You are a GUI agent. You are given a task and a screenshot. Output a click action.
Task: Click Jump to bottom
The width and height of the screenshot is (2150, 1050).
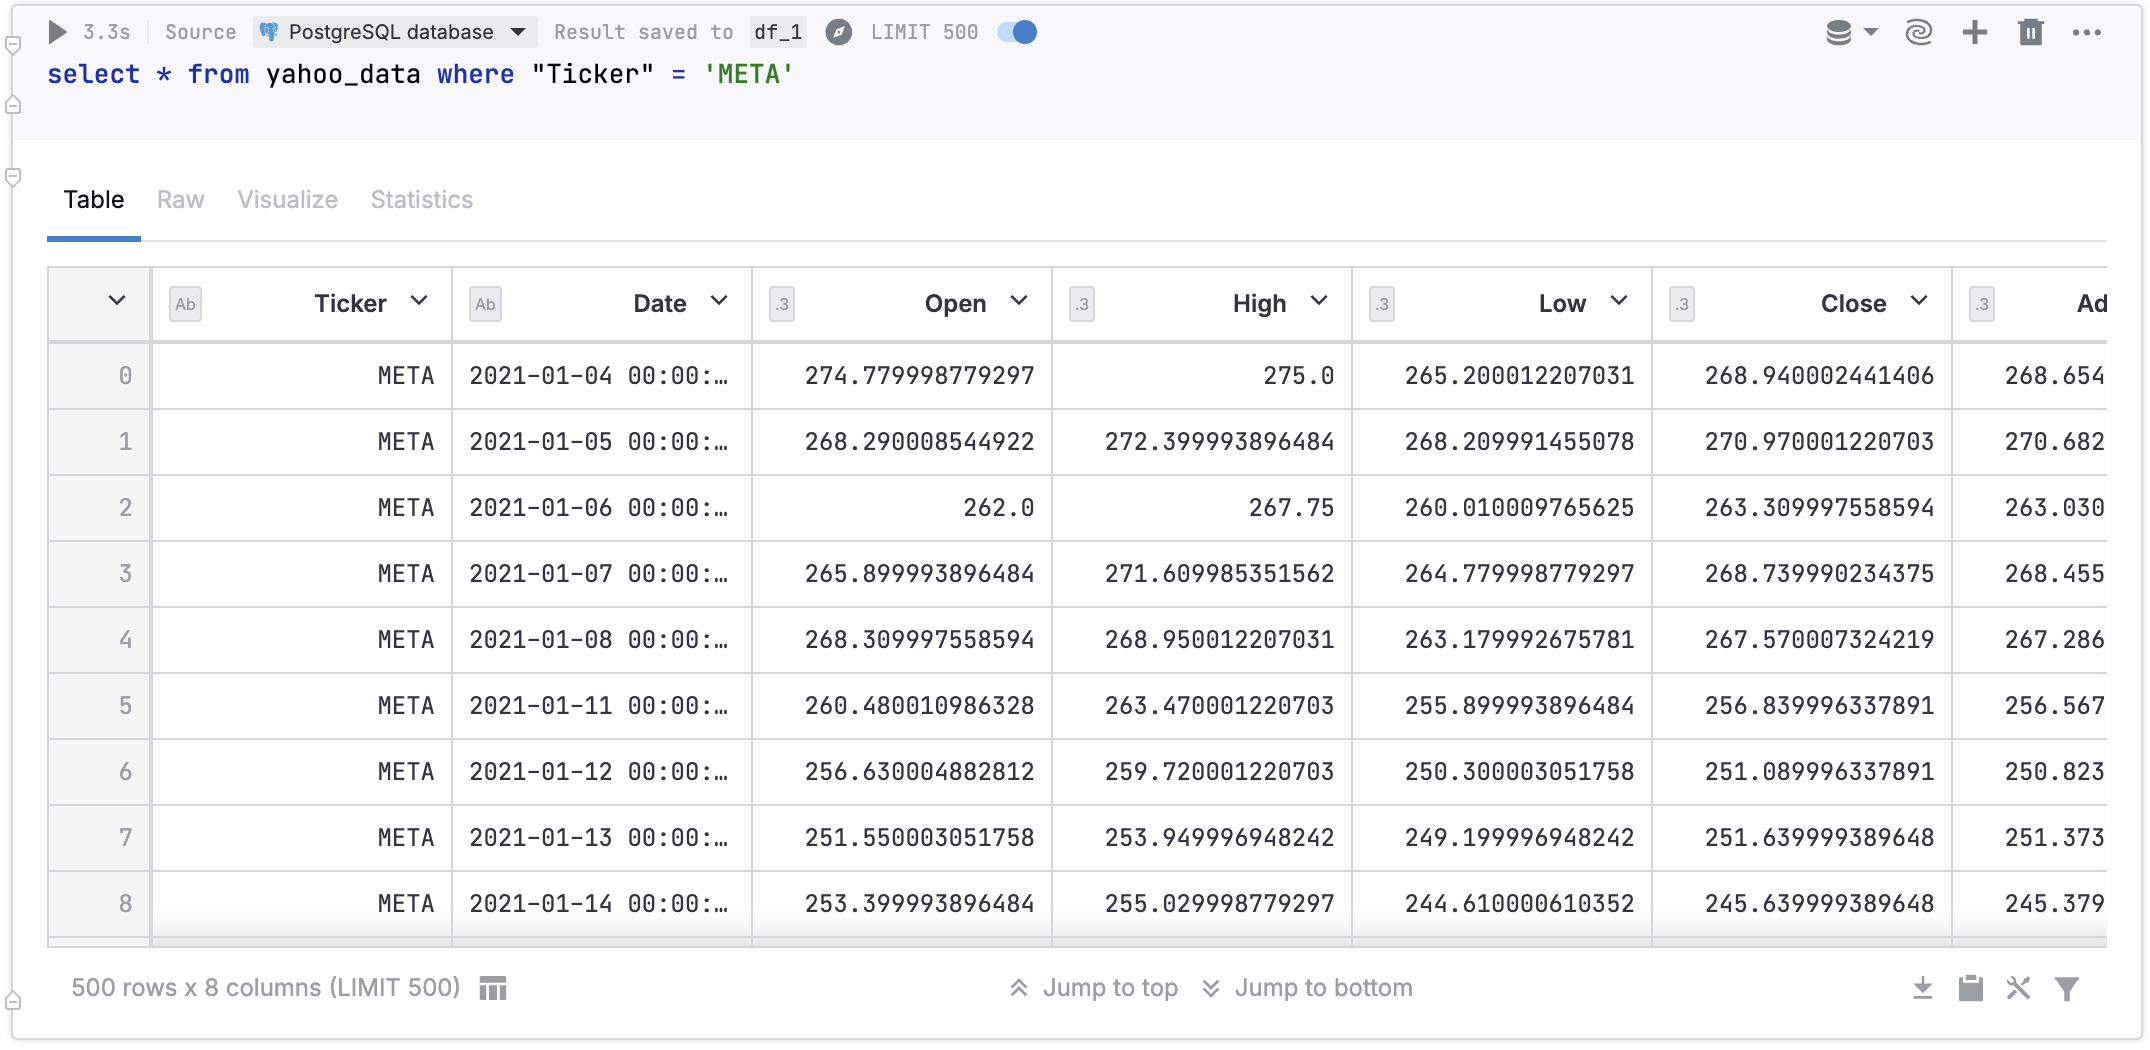click(x=1323, y=988)
